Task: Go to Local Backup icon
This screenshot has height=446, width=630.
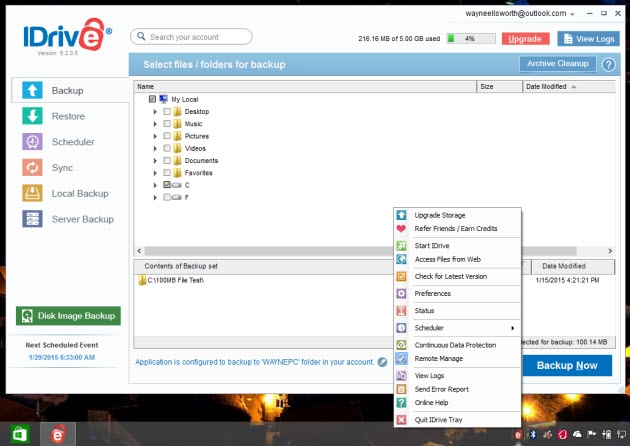Action: coord(32,193)
